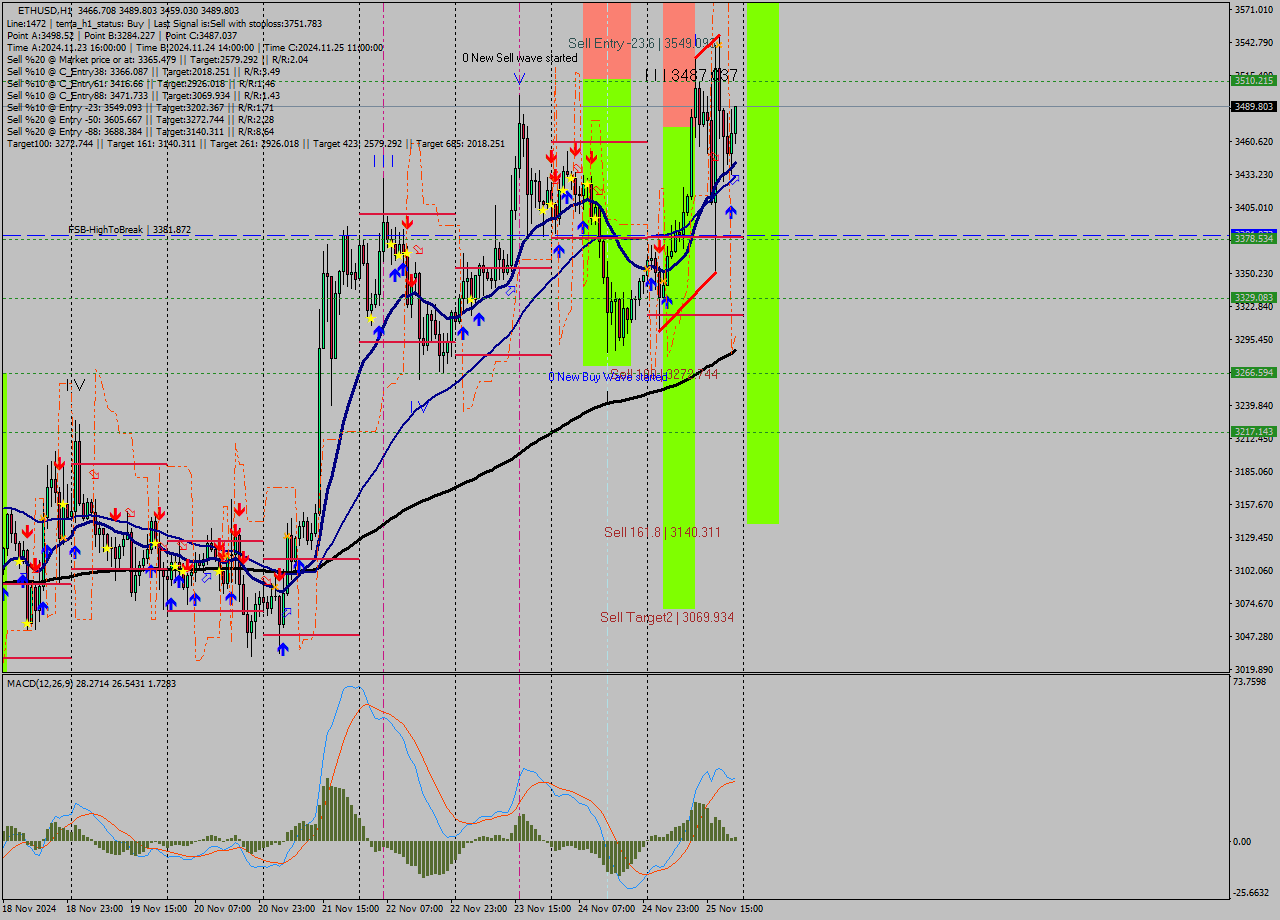Screen dimensions: 1280x920
Task: Click the '24 Nov 07:00' time axis label
Action: click(606, 909)
